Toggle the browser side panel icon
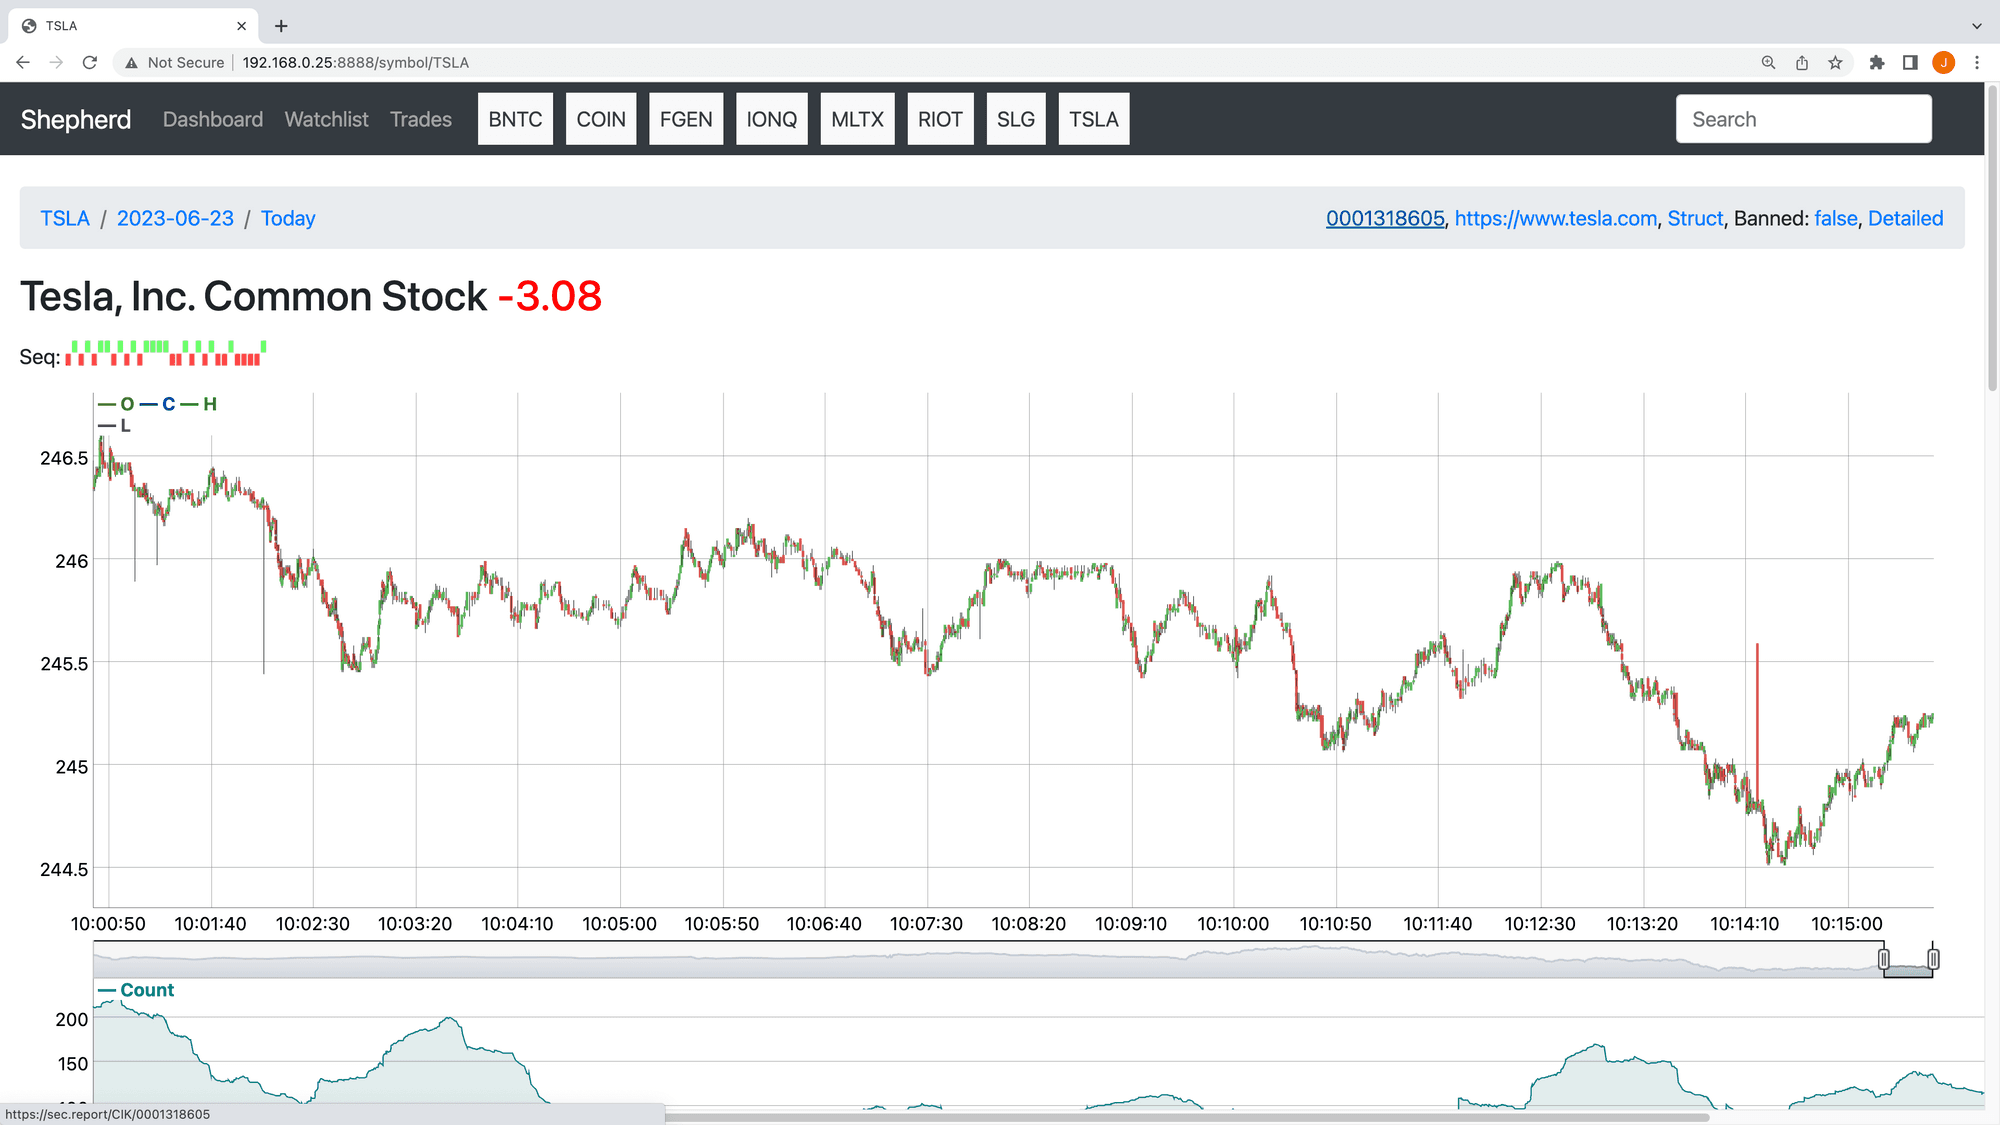The image size is (2000, 1125). click(x=1910, y=62)
